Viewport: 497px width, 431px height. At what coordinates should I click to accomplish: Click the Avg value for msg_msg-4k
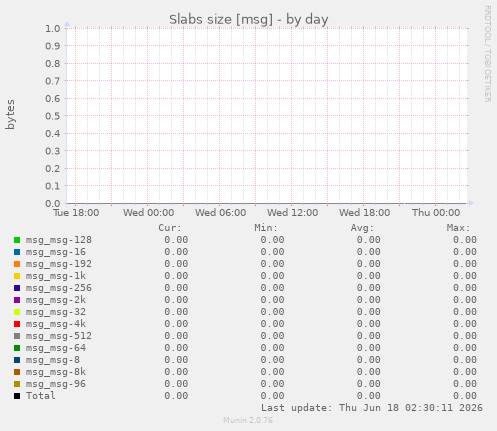[369, 324]
